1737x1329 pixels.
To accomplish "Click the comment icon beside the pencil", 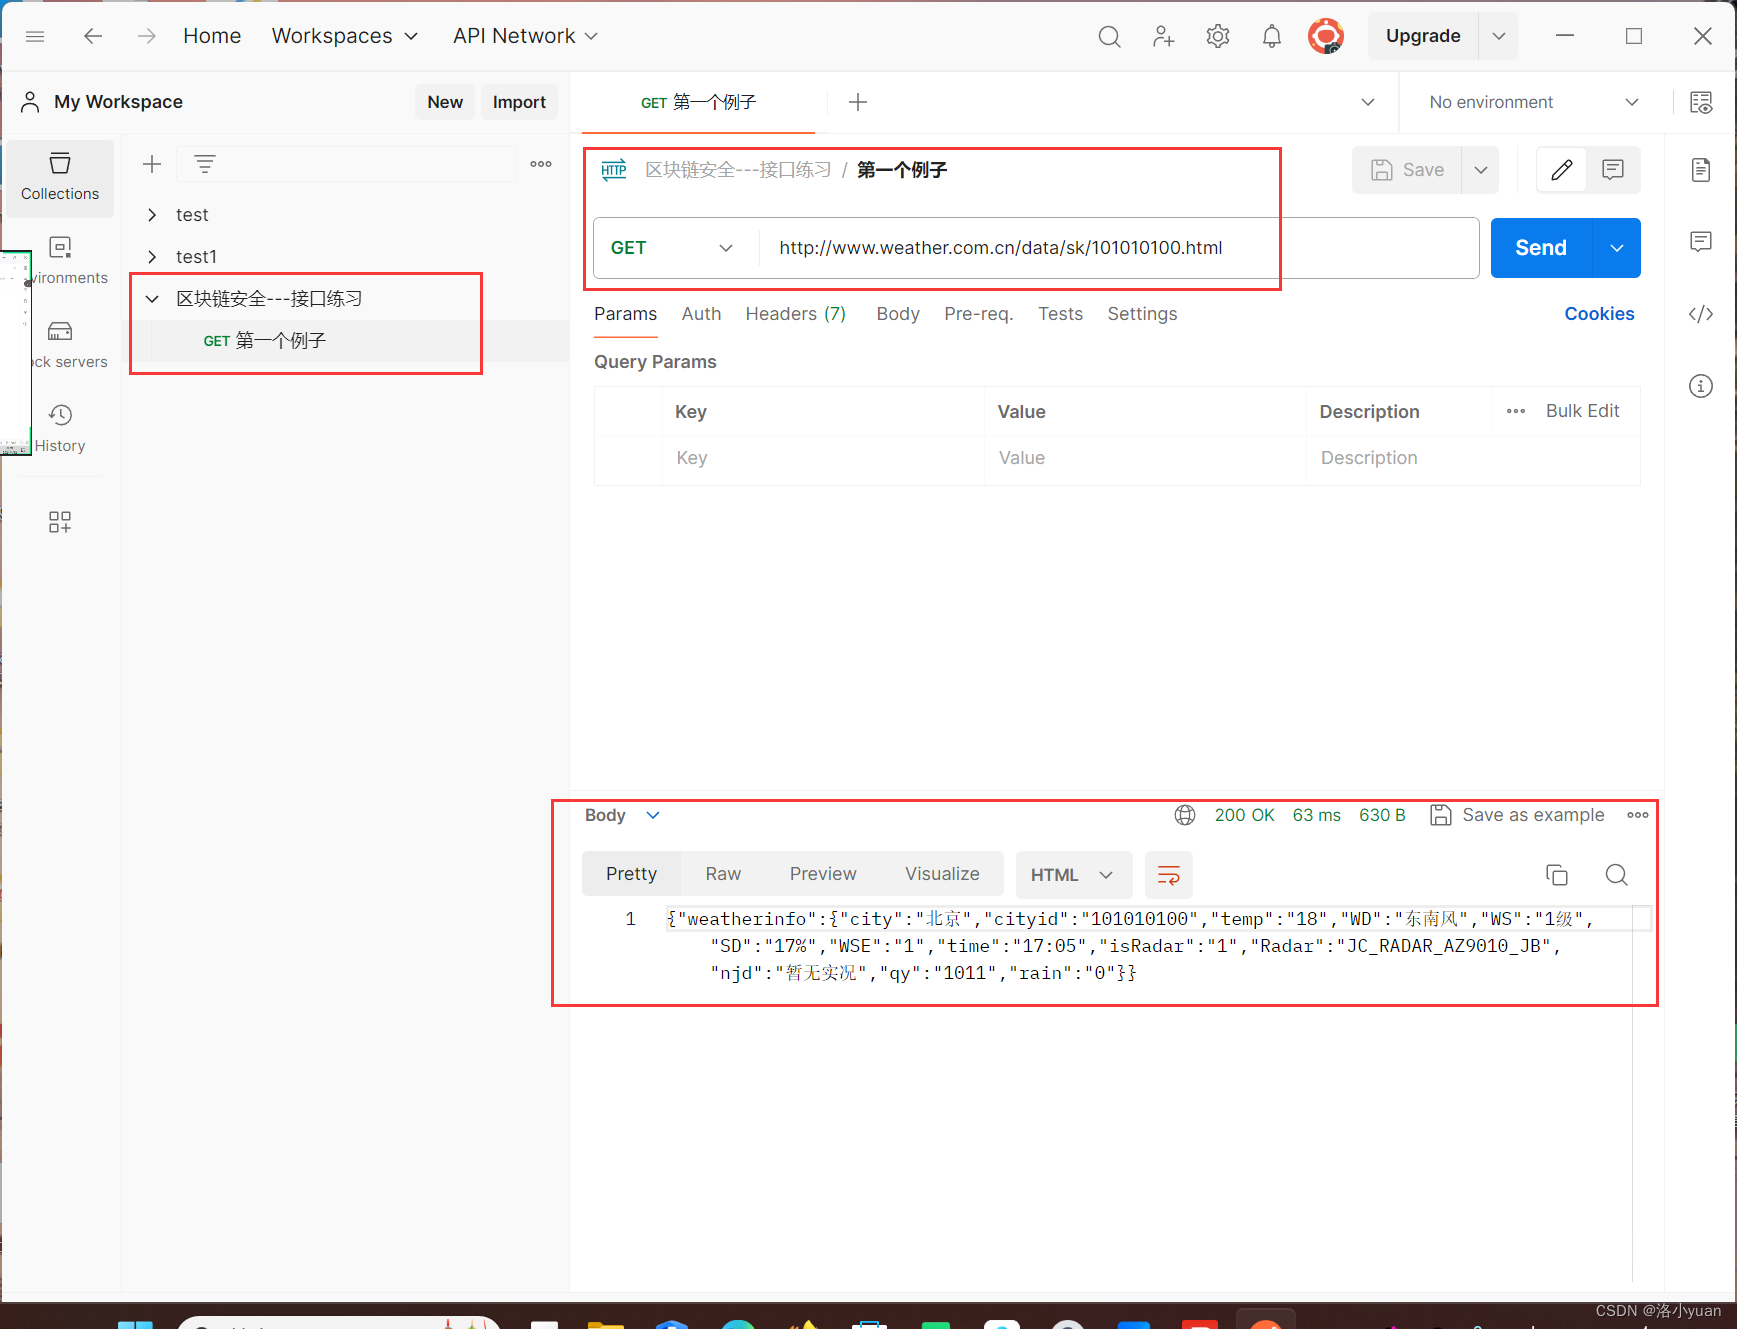I will coord(1613,170).
